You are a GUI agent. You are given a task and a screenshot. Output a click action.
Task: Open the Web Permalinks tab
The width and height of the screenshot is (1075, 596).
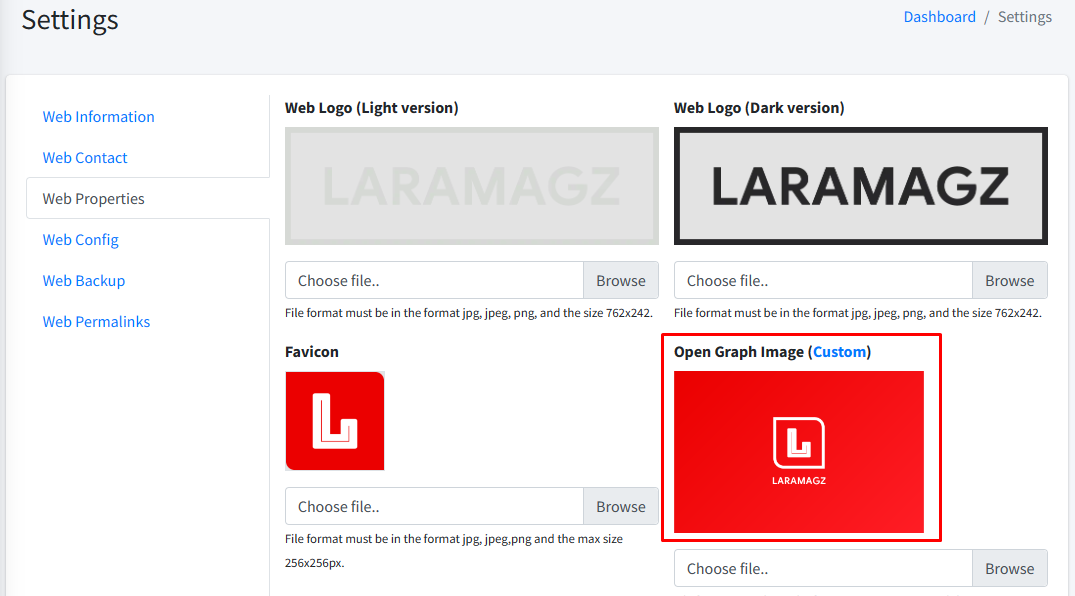[96, 322]
